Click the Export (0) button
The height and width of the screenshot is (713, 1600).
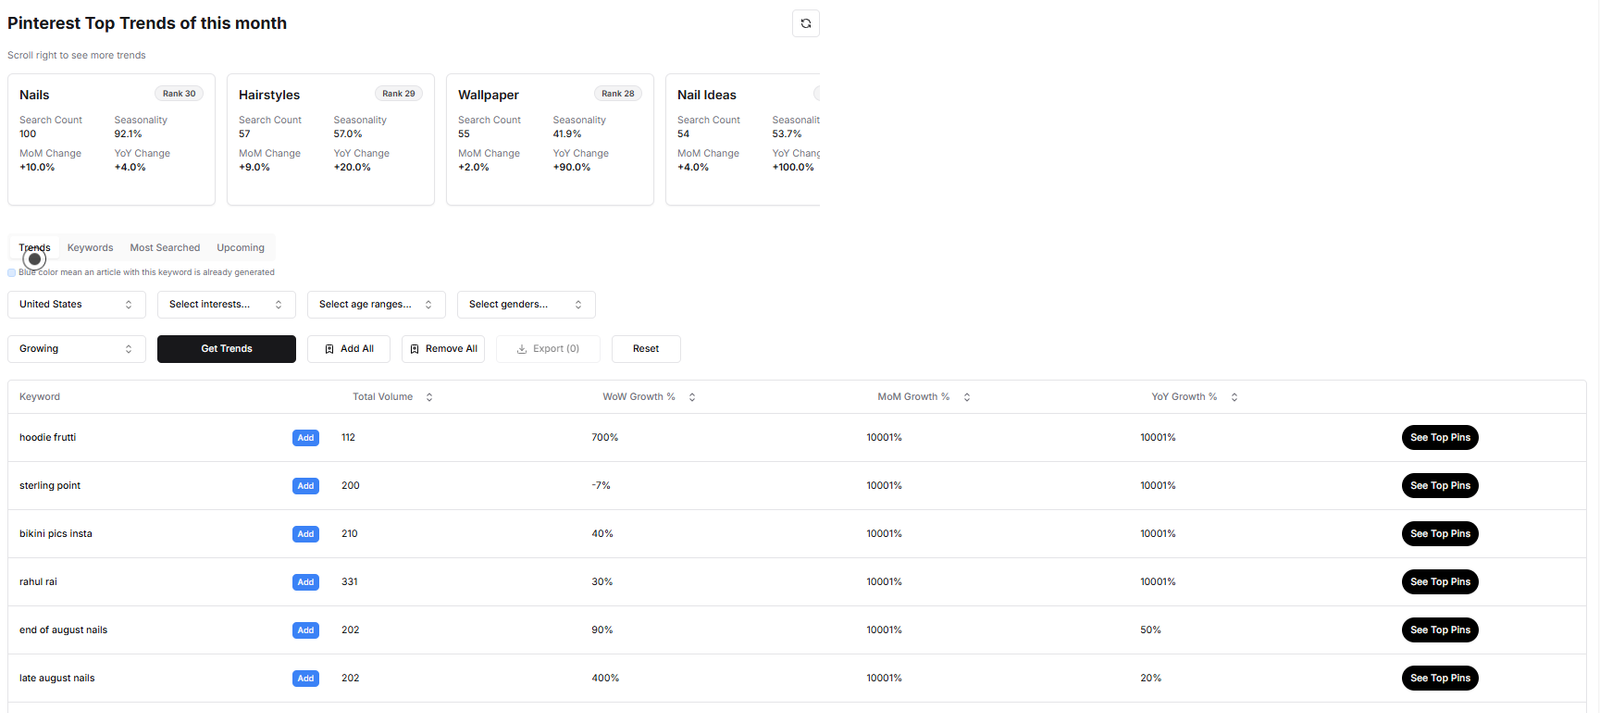click(548, 349)
